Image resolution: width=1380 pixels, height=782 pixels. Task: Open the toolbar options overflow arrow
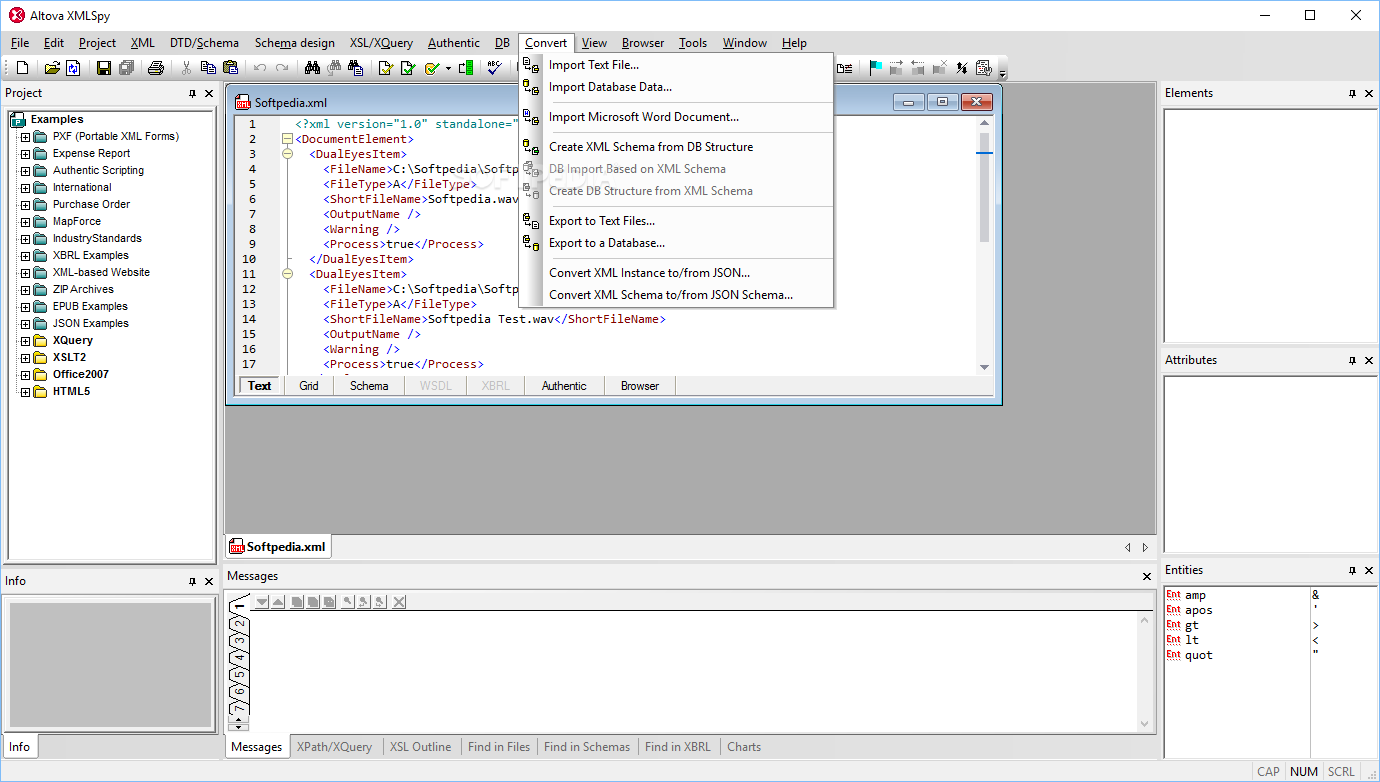(1002, 72)
